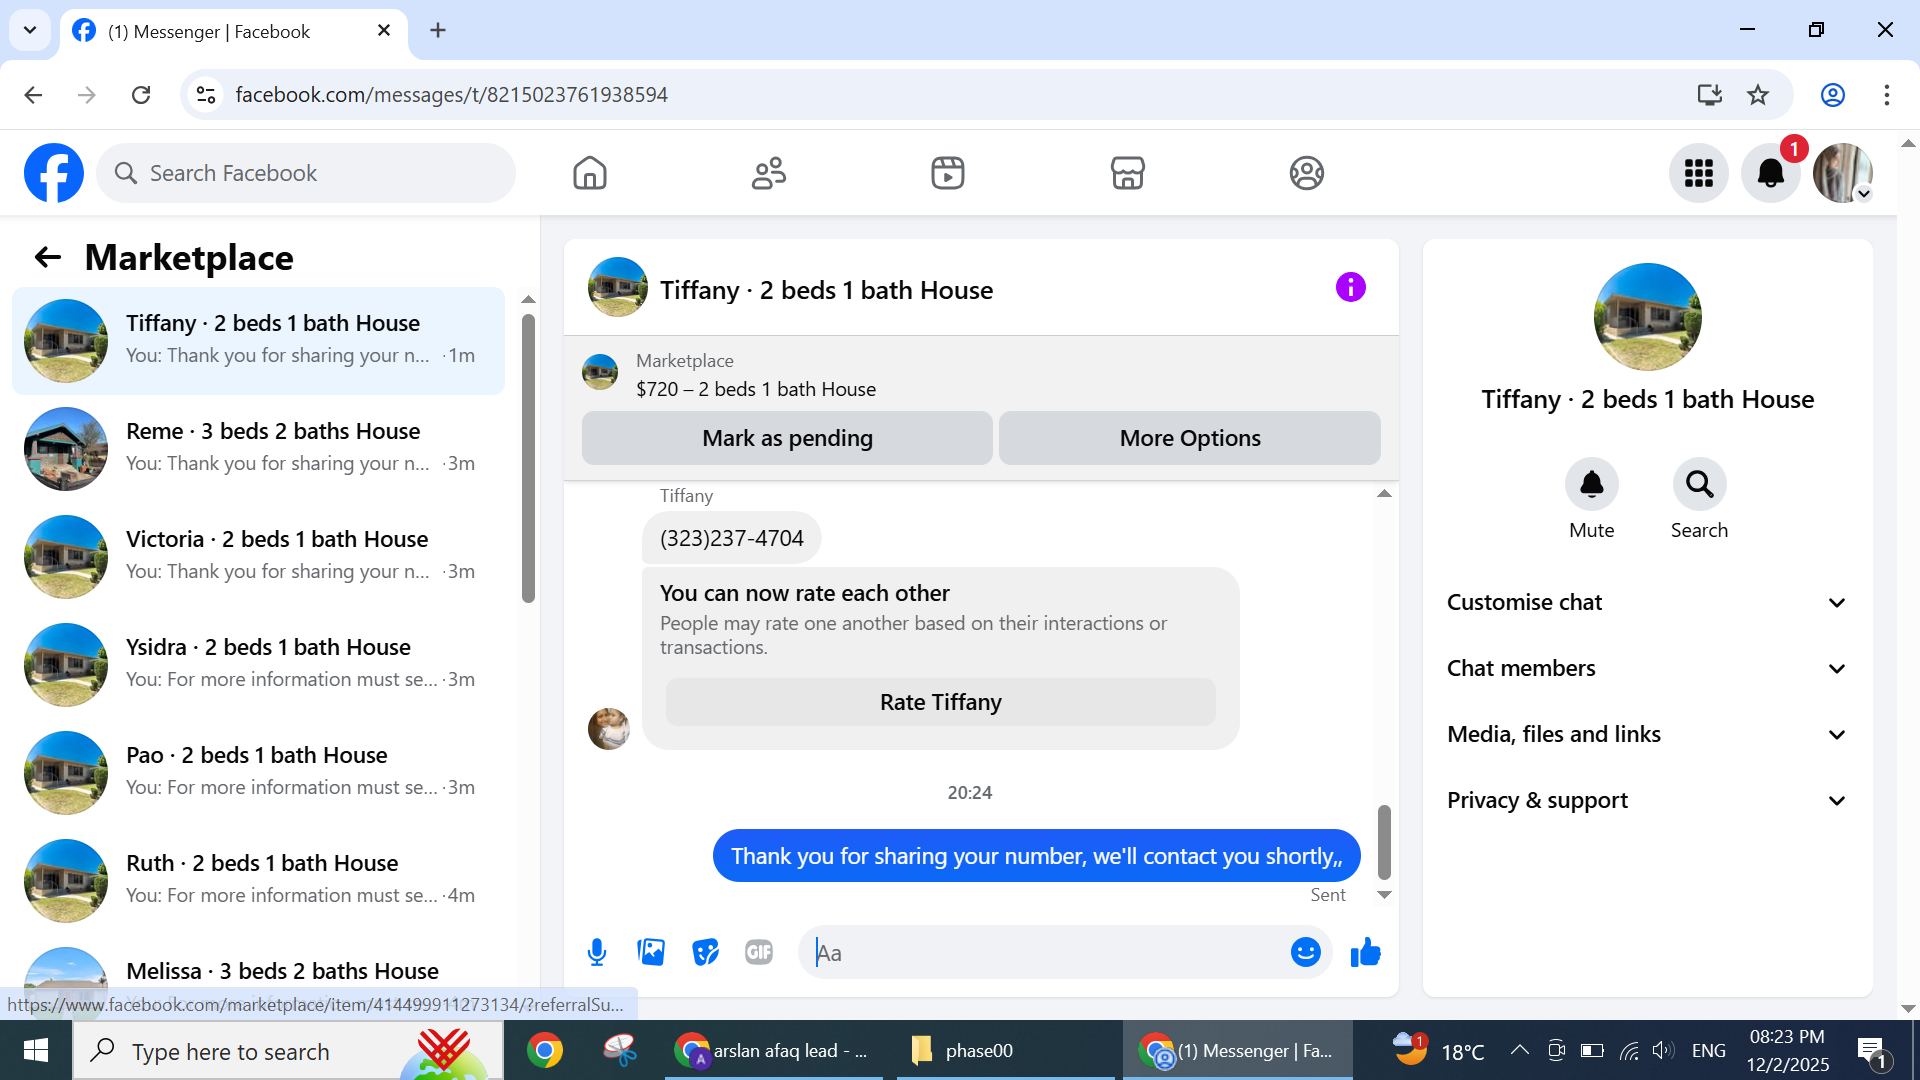The width and height of the screenshot is (1920, 1080).
Task: Expand Privacy & support section
Action: click(x=1646, y=800)
